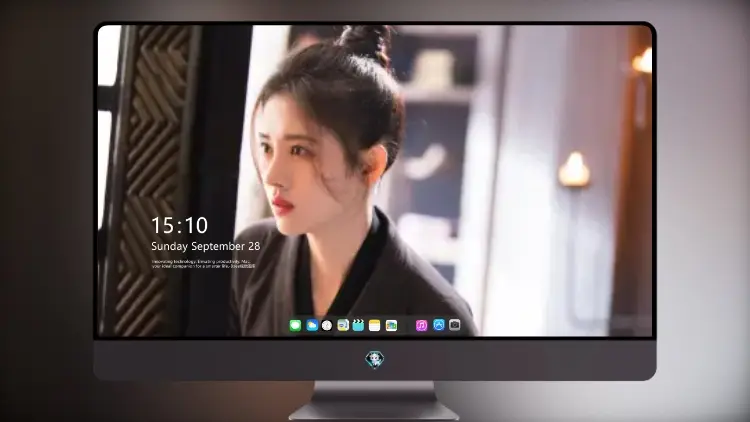This screenshot has width=750, height=422.
Task: Open the Clock app in dock
Action: click(327, 325)
